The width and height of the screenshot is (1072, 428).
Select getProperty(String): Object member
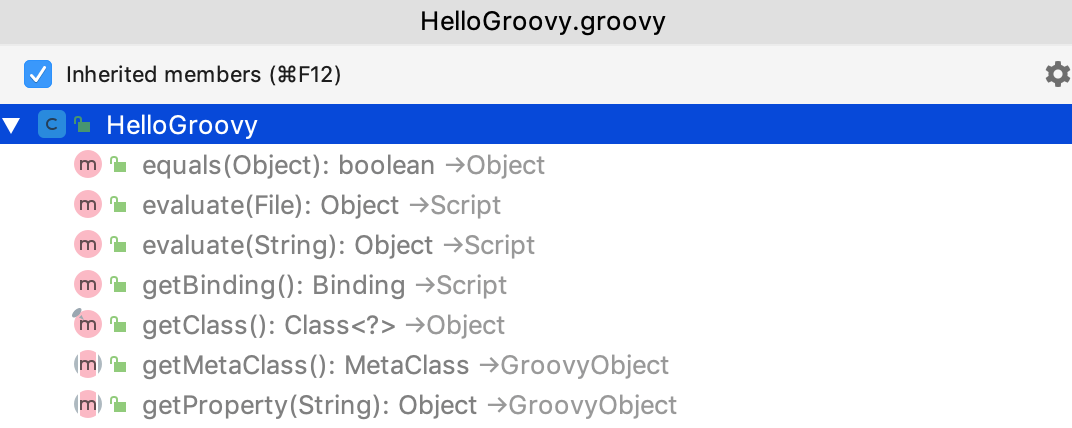pos(309,405)
